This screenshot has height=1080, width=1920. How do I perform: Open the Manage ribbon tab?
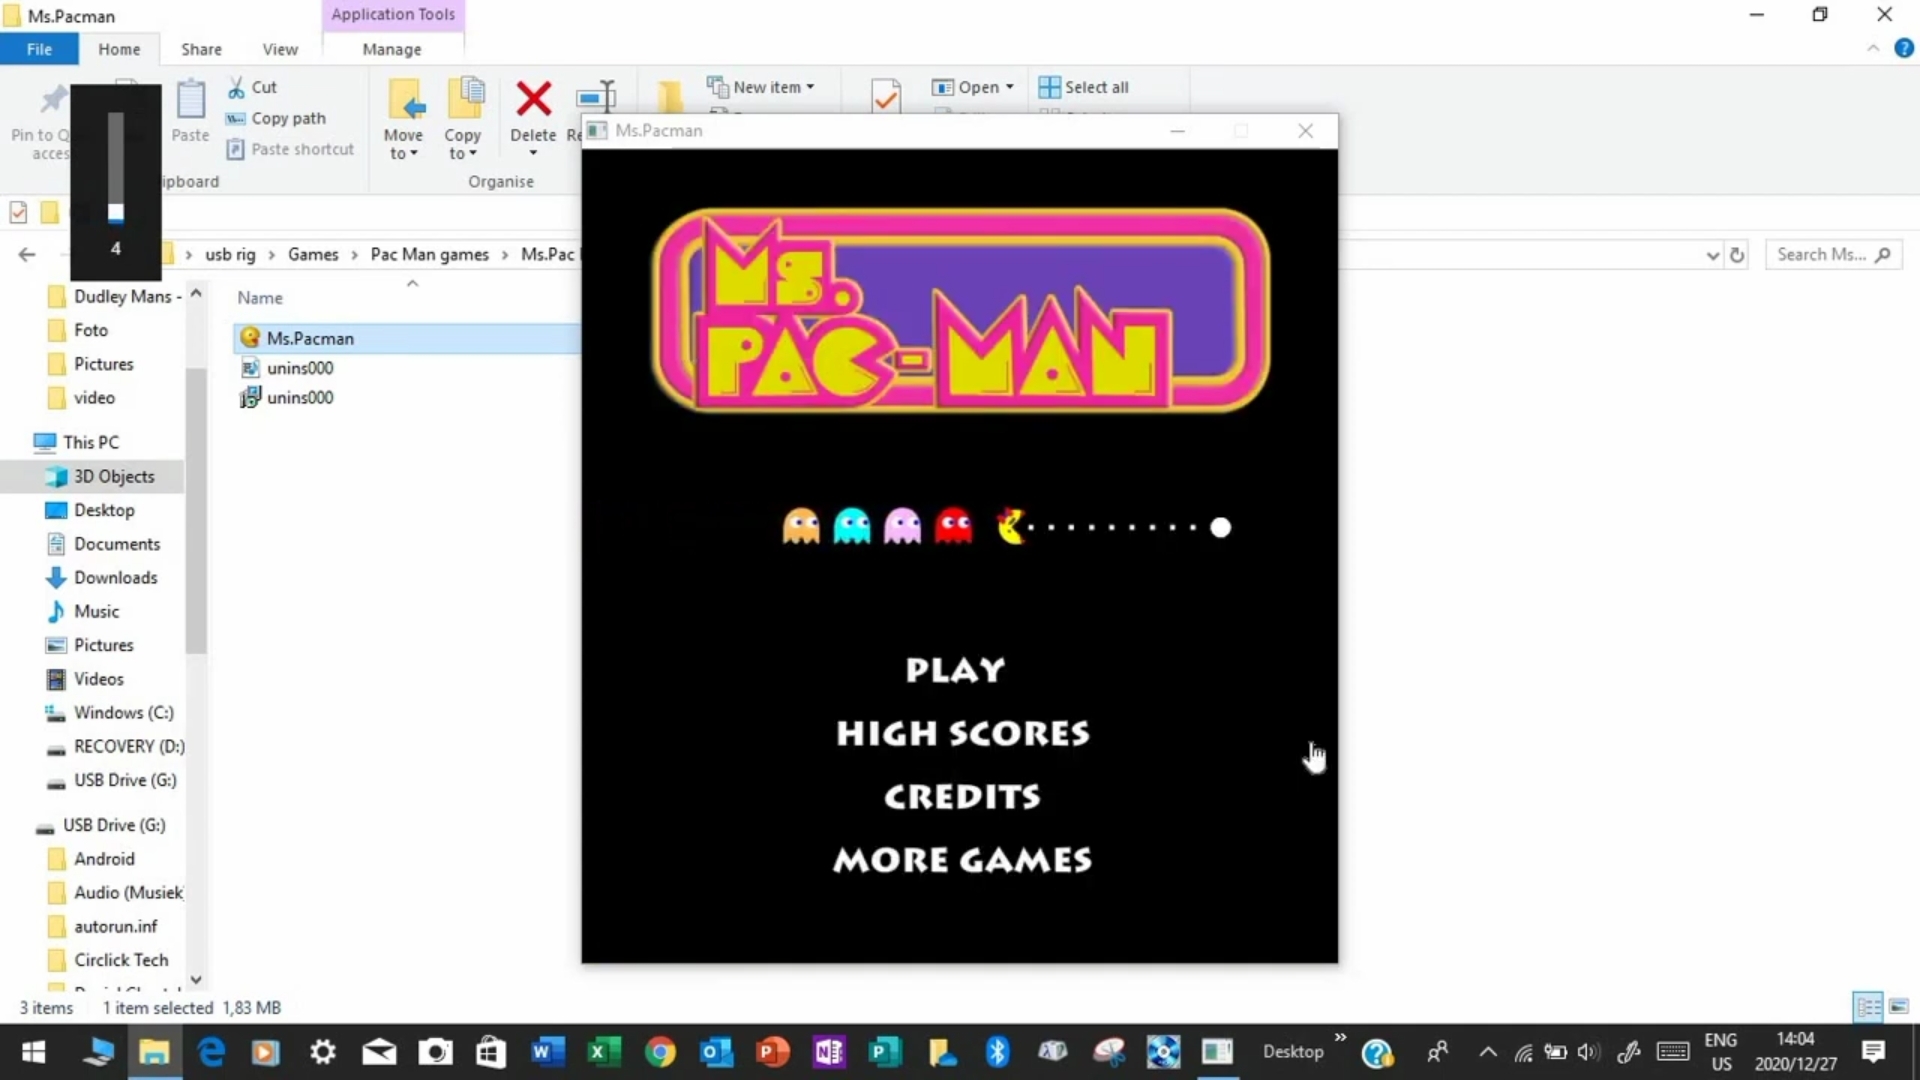point(391,49)
